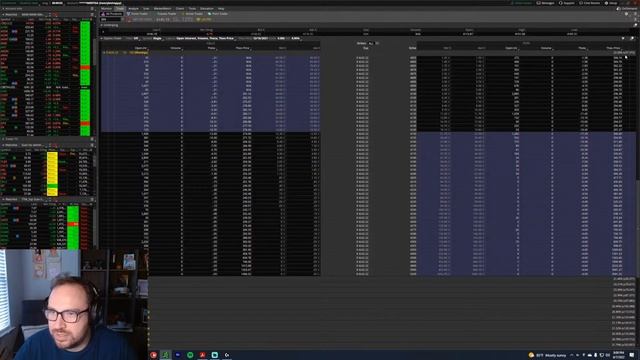Click the Underlying section settings icon

[635, 25]
